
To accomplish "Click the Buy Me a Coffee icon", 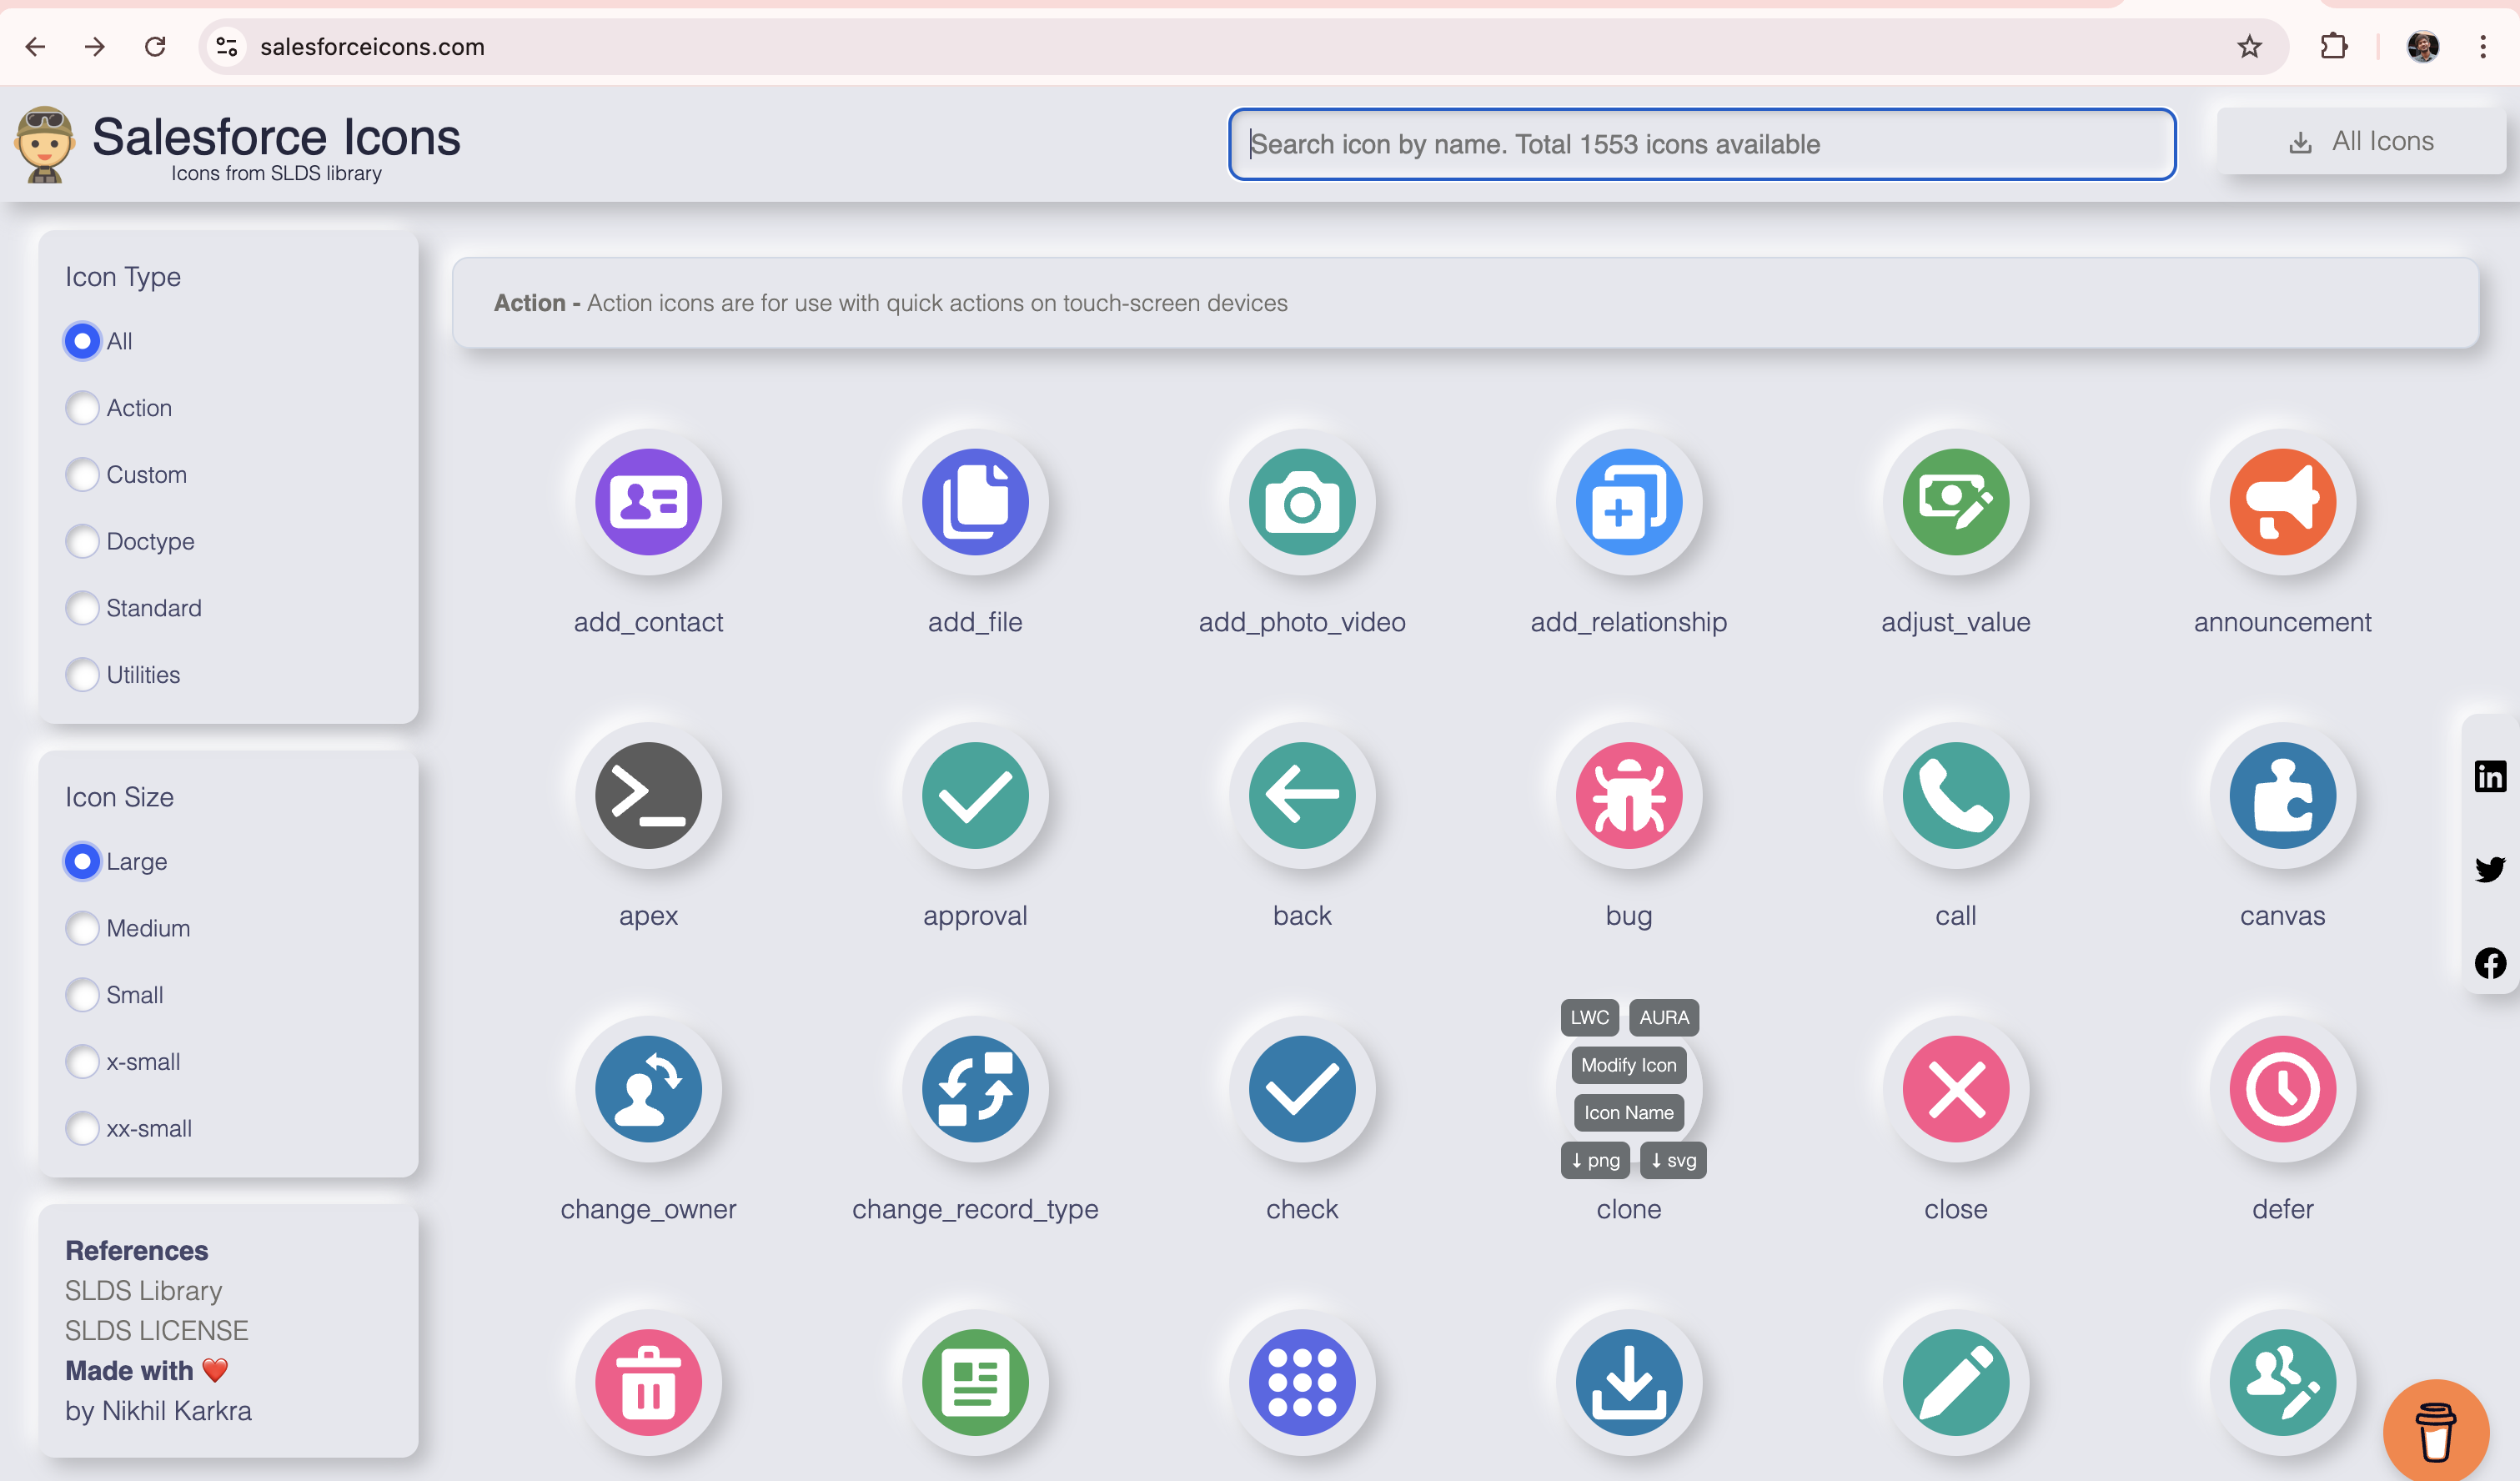I will pos(2434,1431).
